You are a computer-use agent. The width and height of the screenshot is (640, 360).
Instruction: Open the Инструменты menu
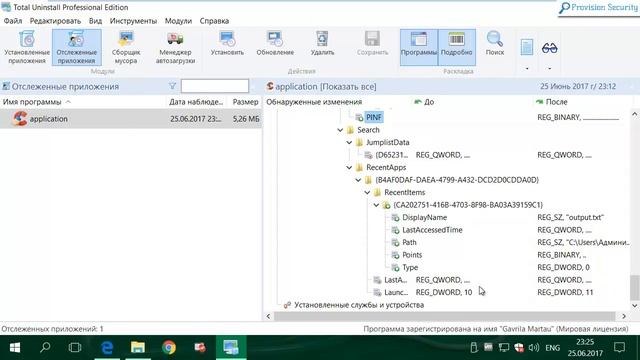pos(133,21)
